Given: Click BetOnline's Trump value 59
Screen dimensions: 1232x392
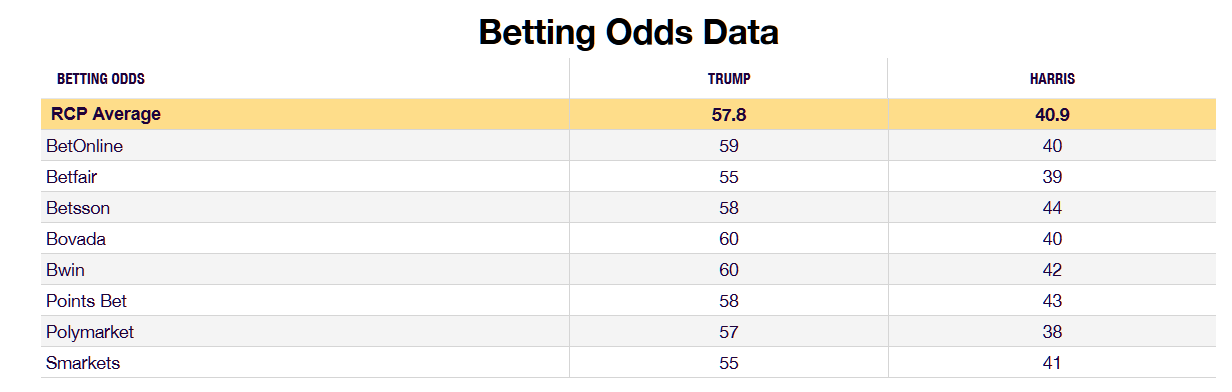Looking at the screenshot, I should 729,146.
